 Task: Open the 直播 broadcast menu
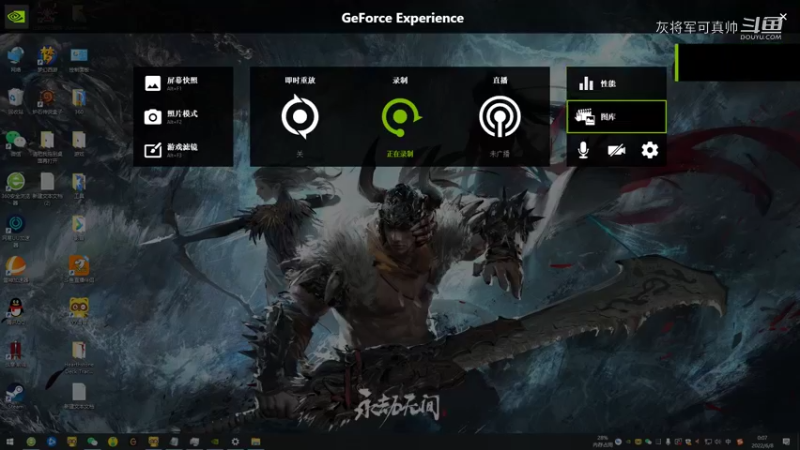pos(499,116)
